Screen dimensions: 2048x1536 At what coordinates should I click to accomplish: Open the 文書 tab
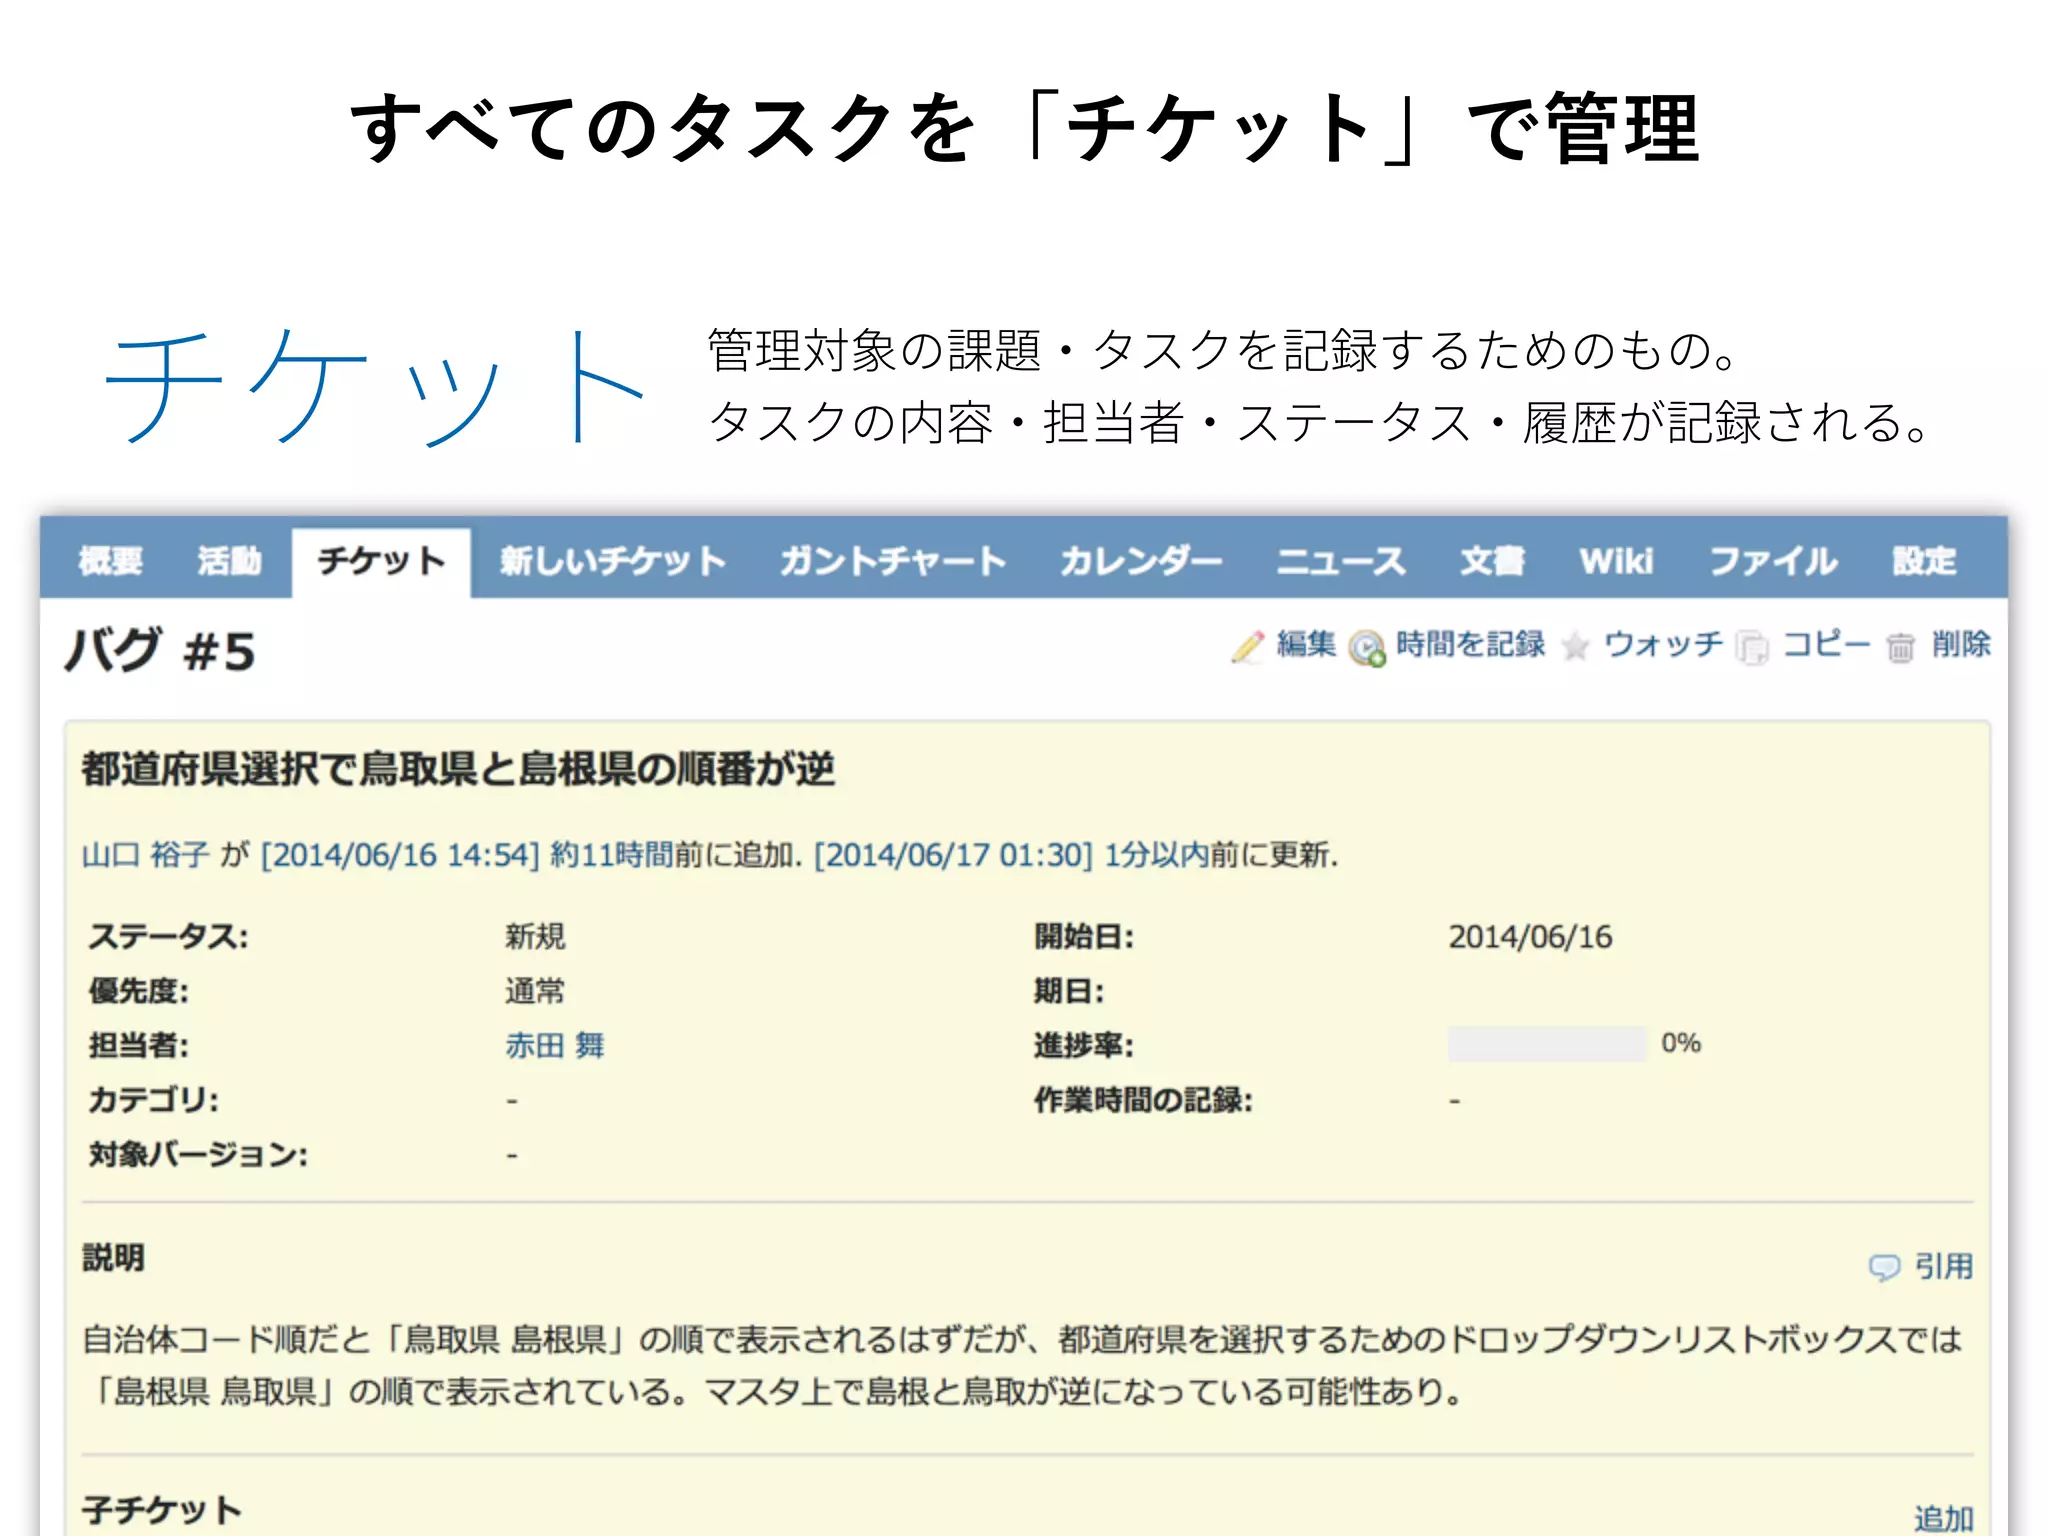1492,561
